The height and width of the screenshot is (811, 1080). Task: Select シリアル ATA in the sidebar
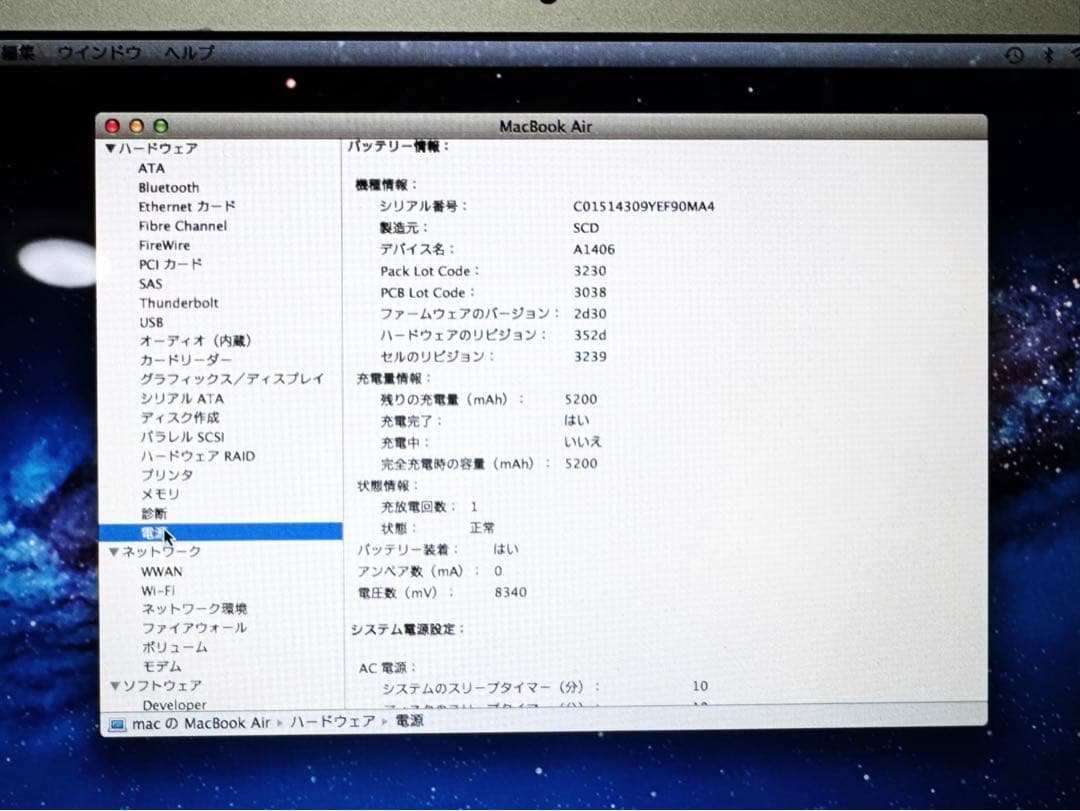pos(183,398)
